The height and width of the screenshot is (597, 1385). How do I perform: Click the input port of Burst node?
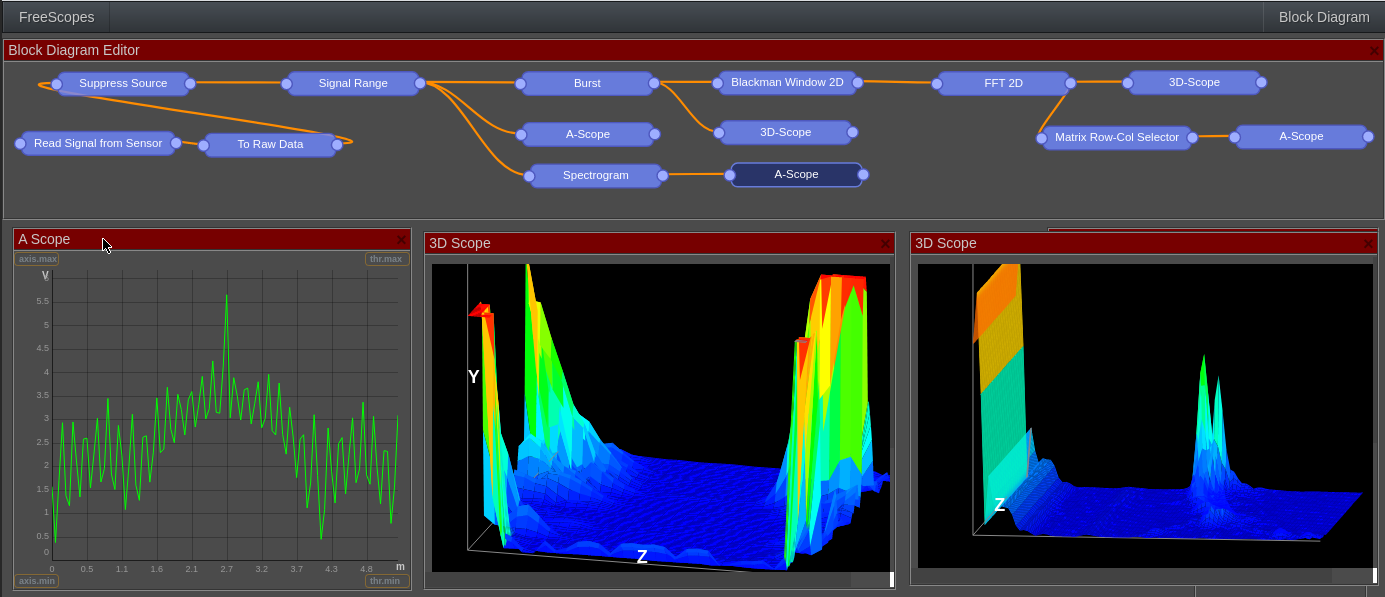pyautogui.click(x=520, y=84)
